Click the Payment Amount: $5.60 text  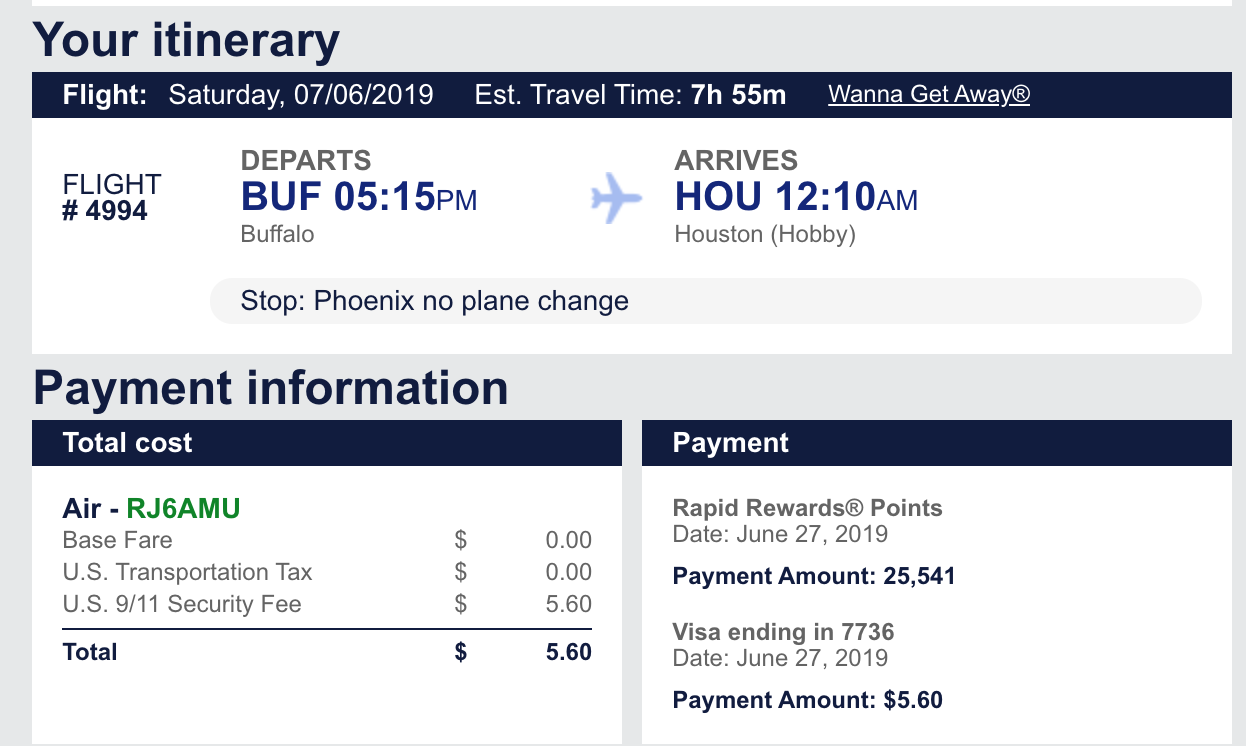tap(807, 700)
